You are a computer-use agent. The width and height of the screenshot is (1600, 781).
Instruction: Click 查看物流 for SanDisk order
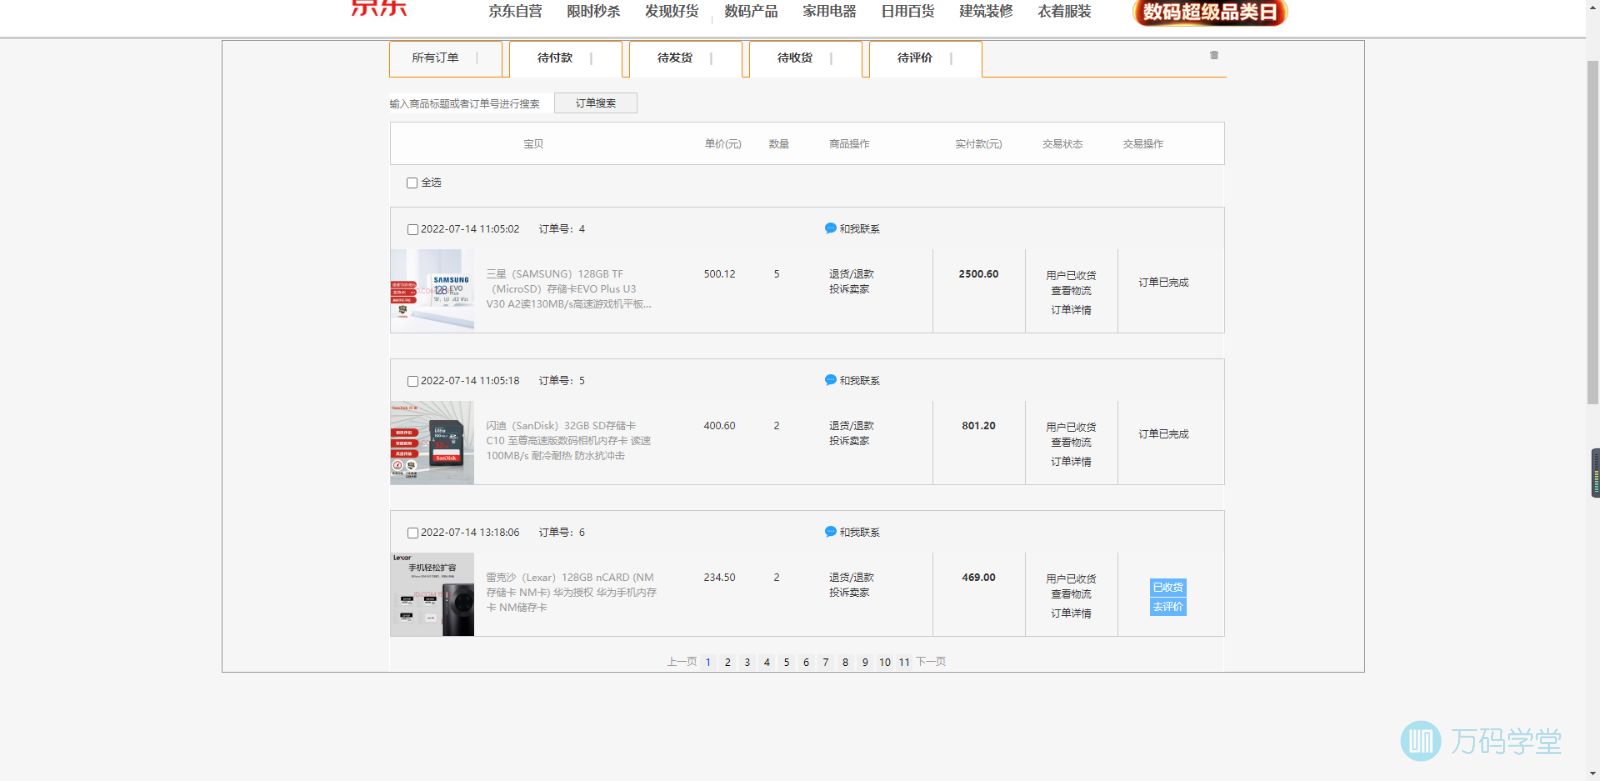1071,443
